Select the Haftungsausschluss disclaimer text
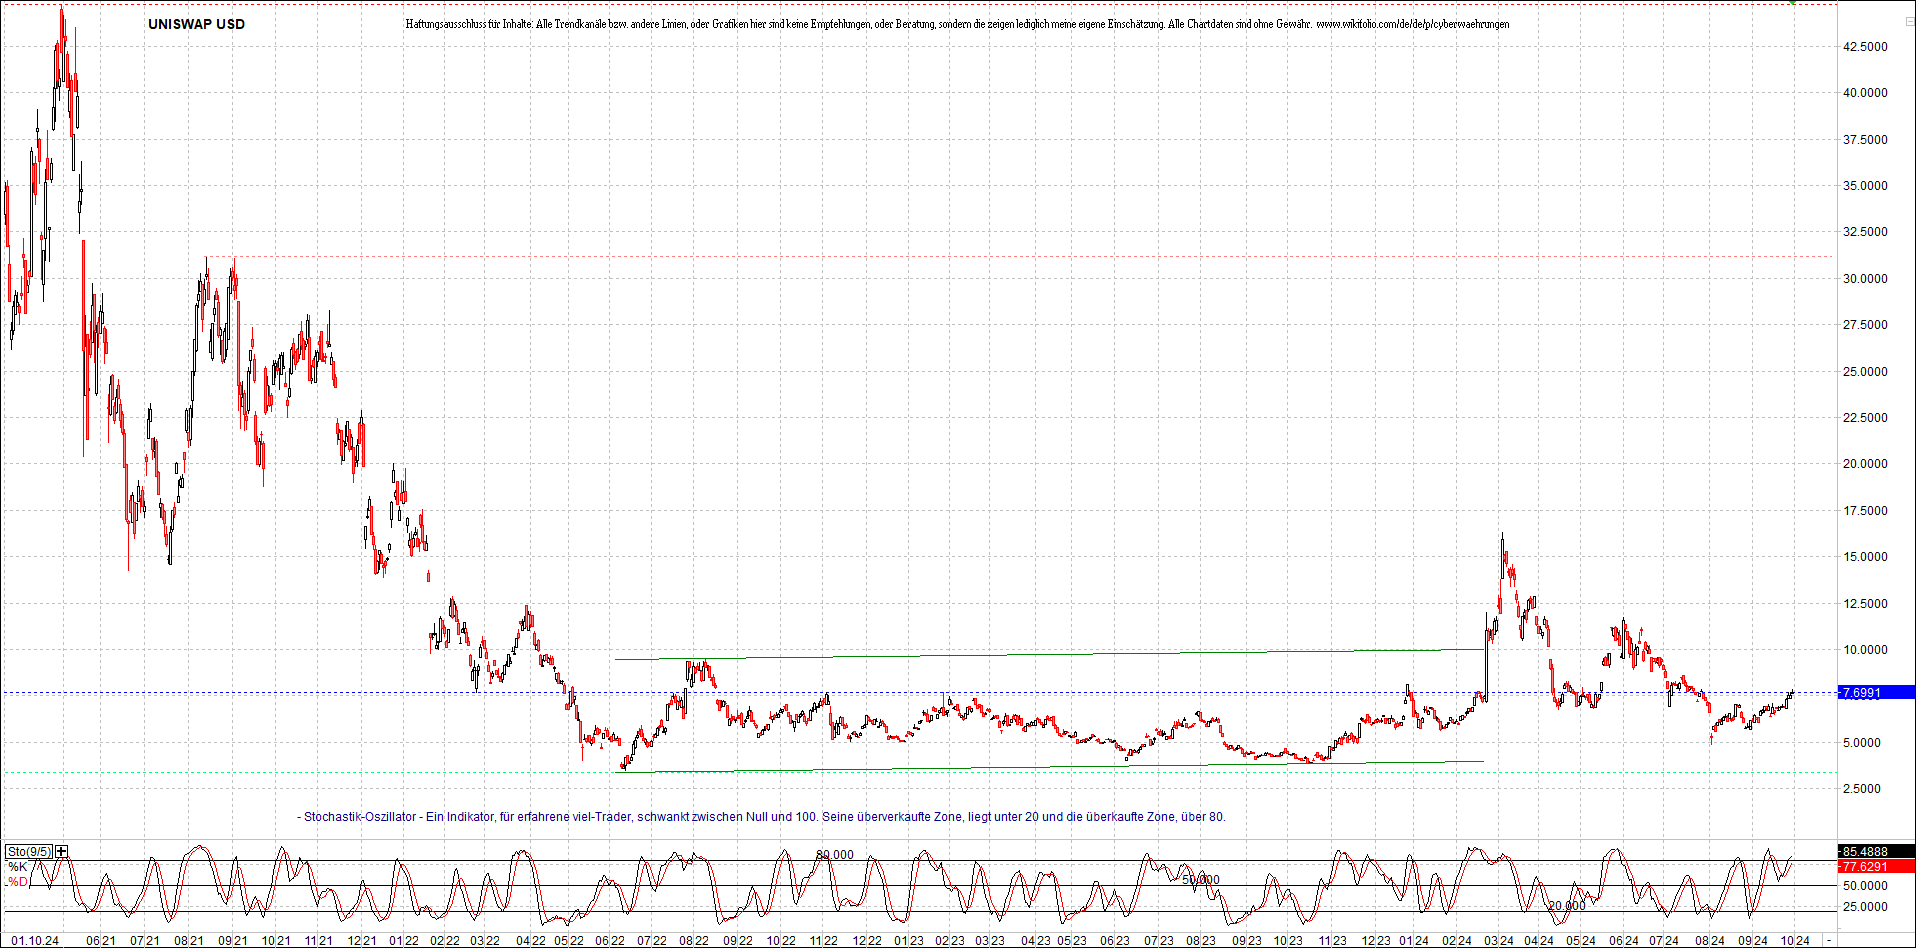This screenshot has width=1916, height=948. pos(859,24)
